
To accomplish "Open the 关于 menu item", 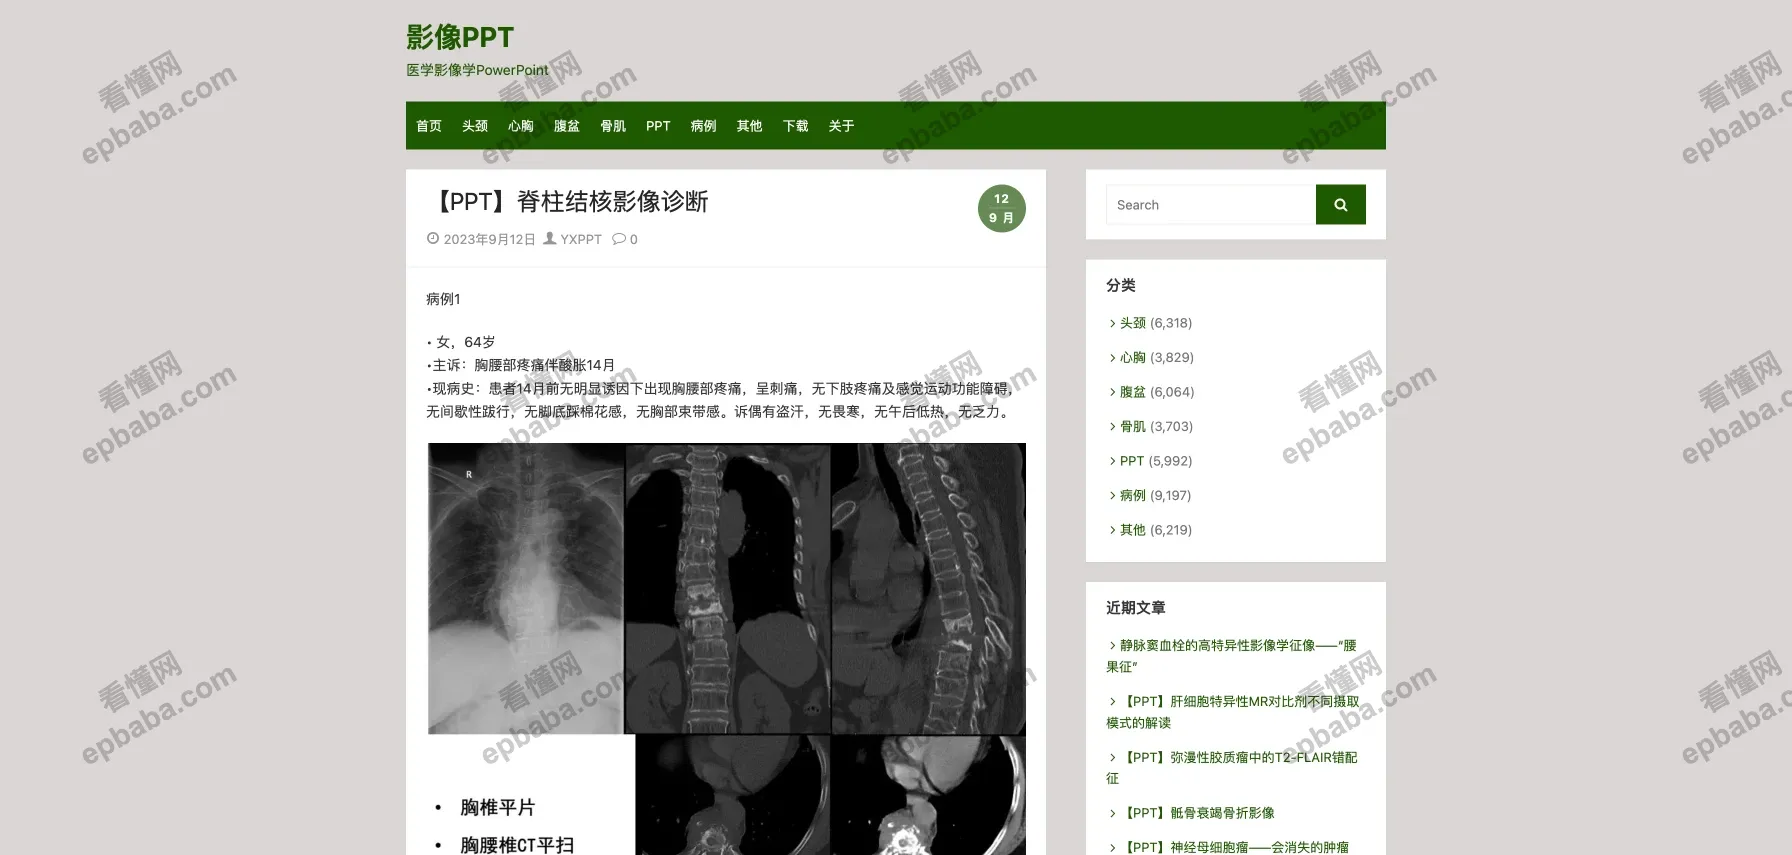I will click(842, 126).
